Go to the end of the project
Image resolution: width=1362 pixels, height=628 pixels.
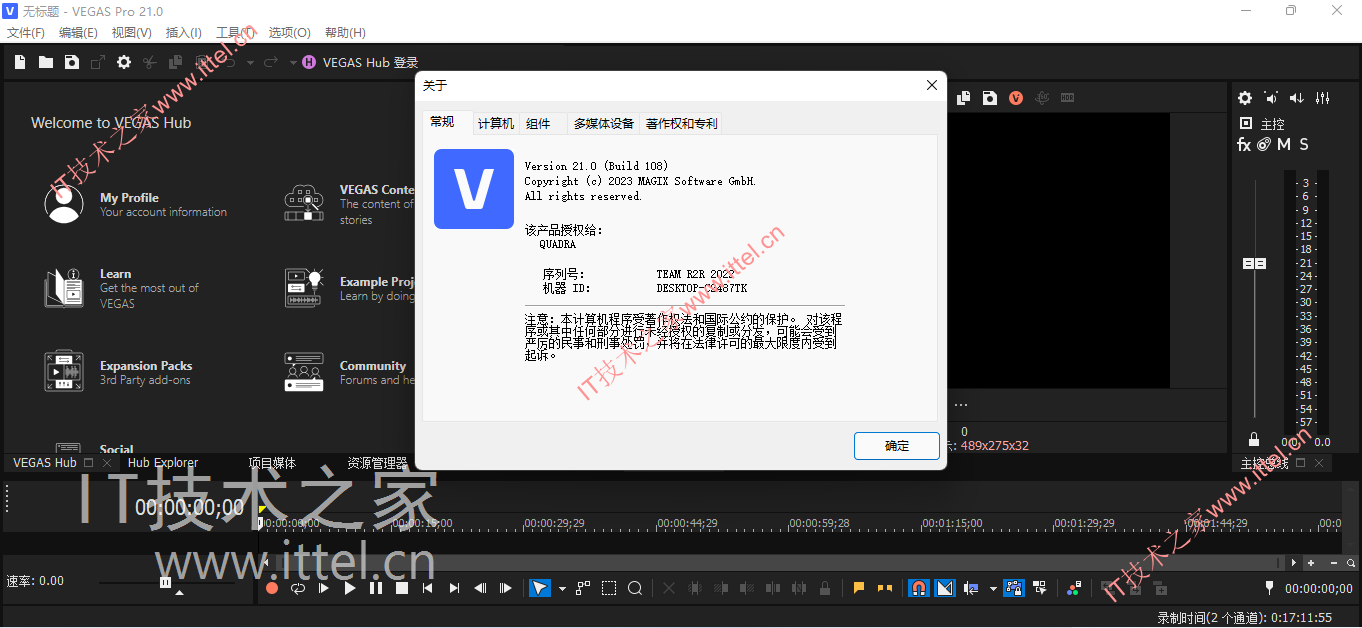454,588
